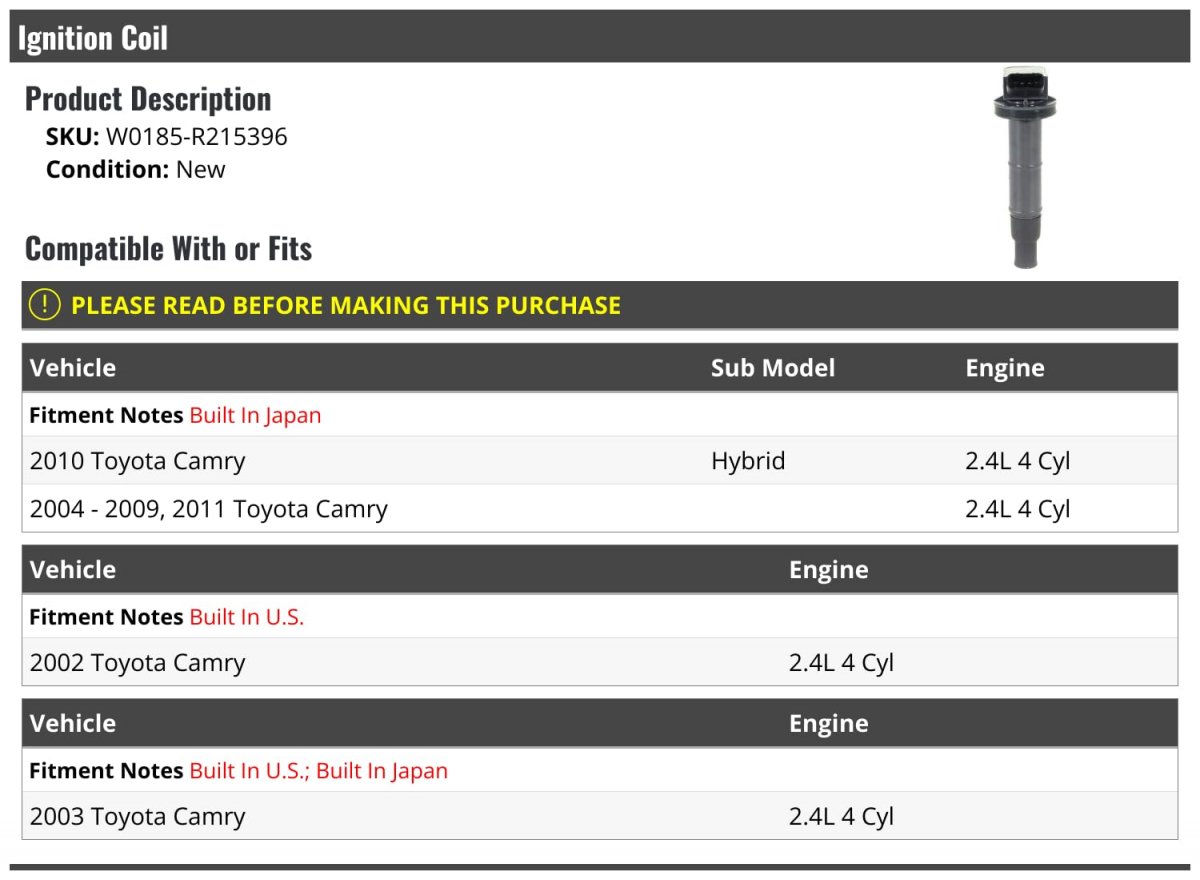Click the PLEASE READ BEFORE MAKING THIS PURCHASE banner

[x=600, y=305]
